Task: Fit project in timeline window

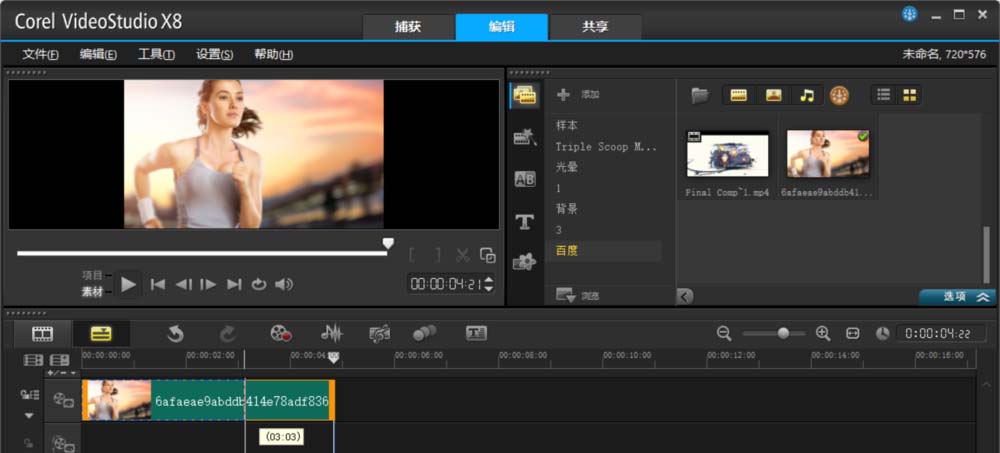Action: (853, 333)
